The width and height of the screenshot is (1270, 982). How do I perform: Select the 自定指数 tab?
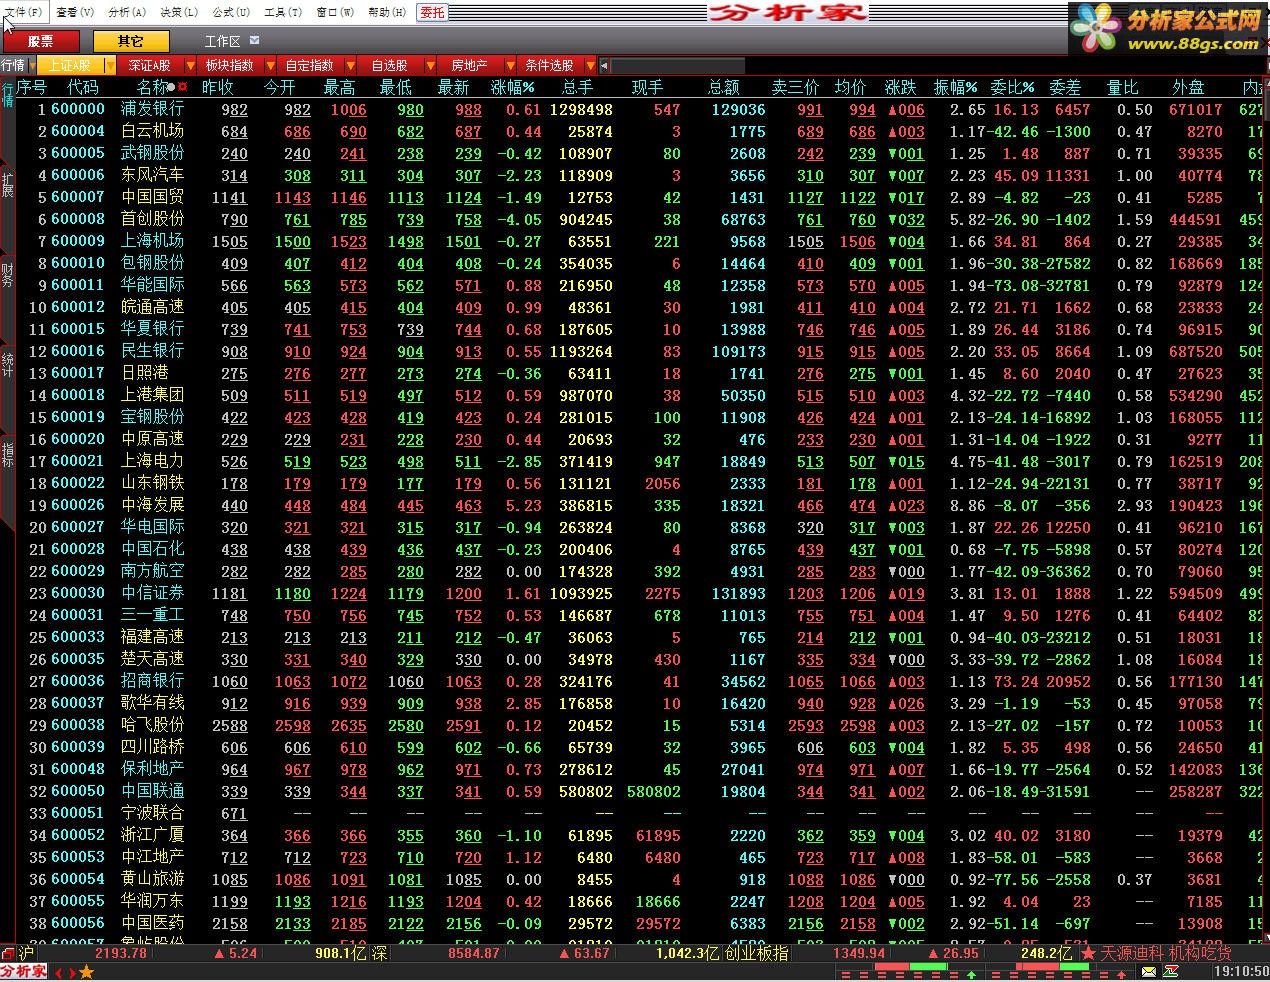309,65
